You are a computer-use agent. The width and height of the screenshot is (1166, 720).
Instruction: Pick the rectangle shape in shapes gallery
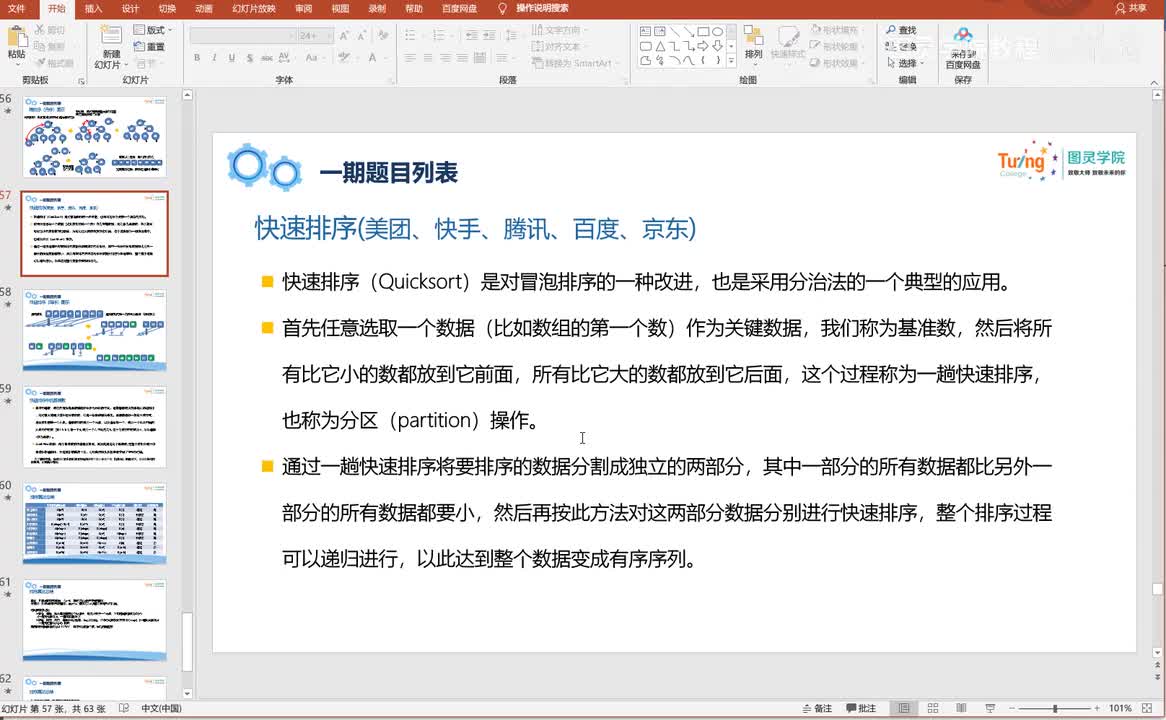(x=703, y=31)
